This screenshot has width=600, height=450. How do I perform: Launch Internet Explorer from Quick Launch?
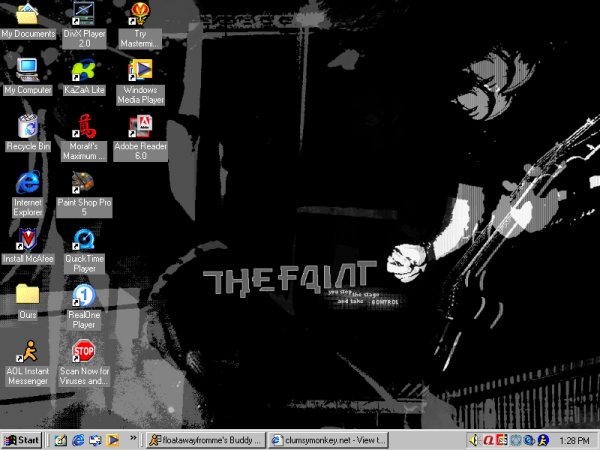coord(78,440)
